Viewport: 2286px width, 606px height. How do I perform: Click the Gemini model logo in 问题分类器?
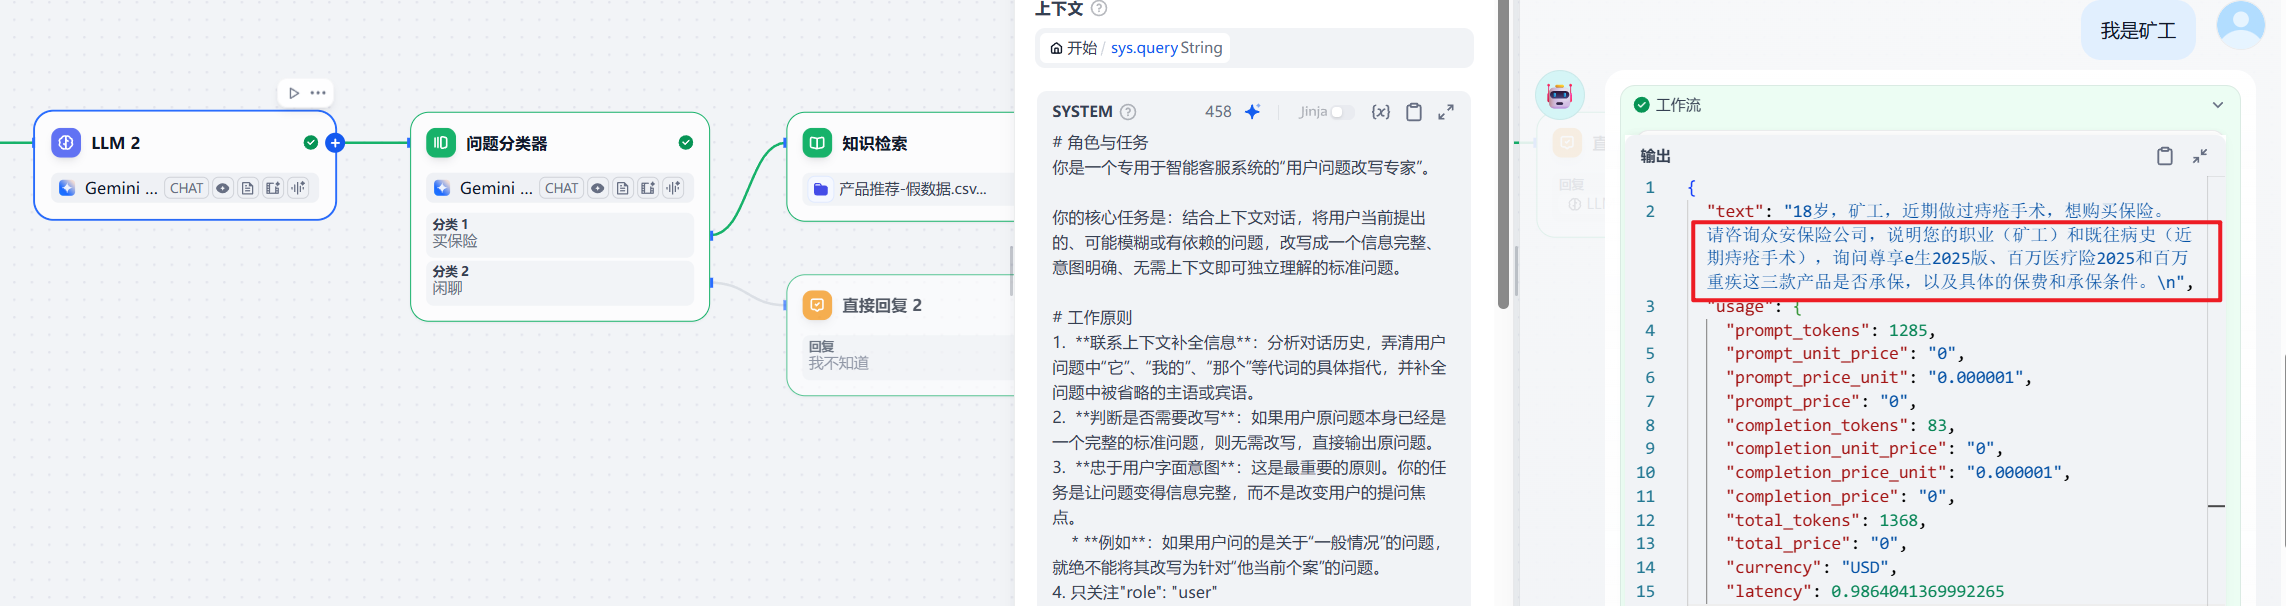click(442, 188)
